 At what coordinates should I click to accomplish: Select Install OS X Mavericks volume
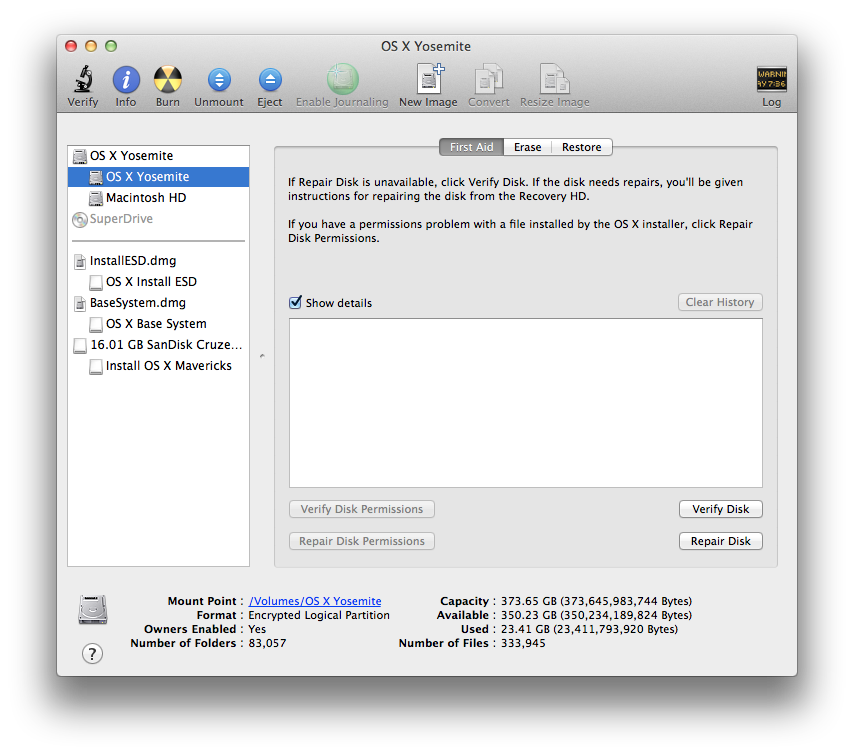click(x=158, y=366)
